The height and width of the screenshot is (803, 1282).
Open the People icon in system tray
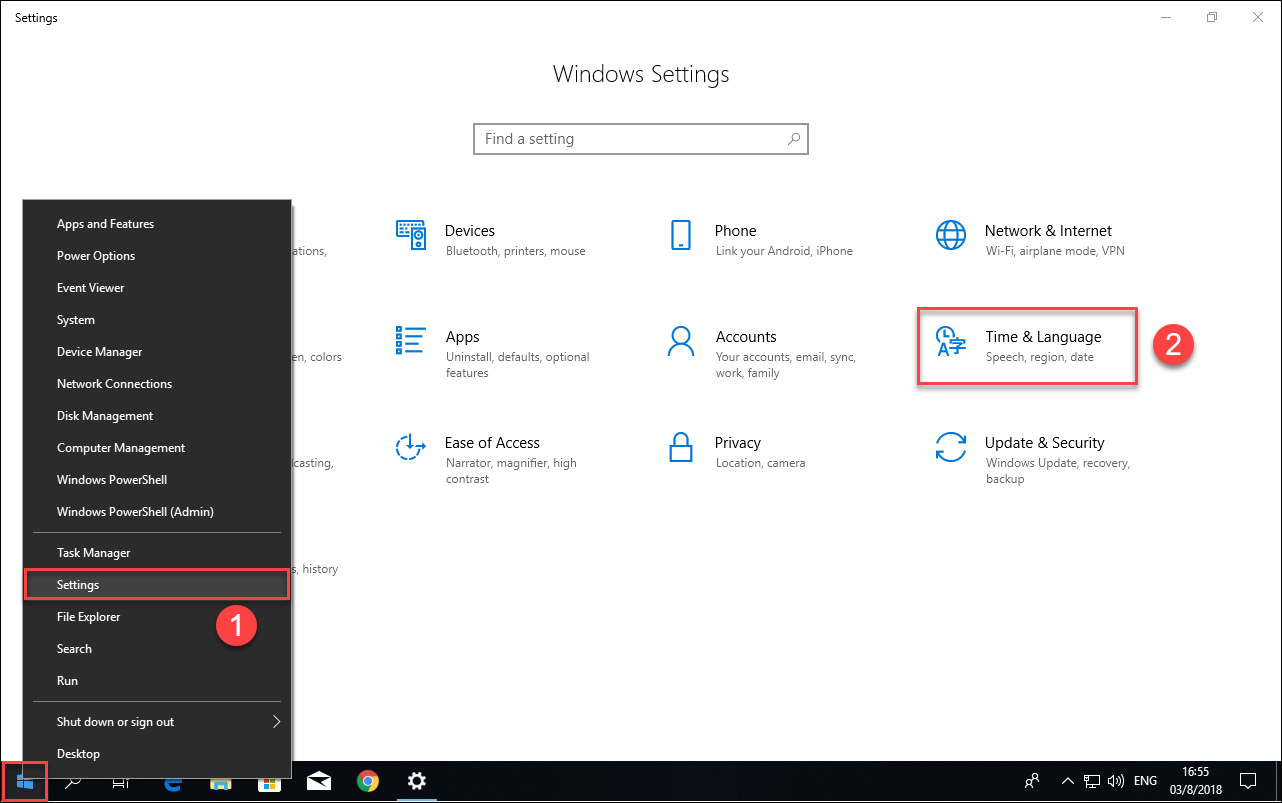[x=1032, y=781]
